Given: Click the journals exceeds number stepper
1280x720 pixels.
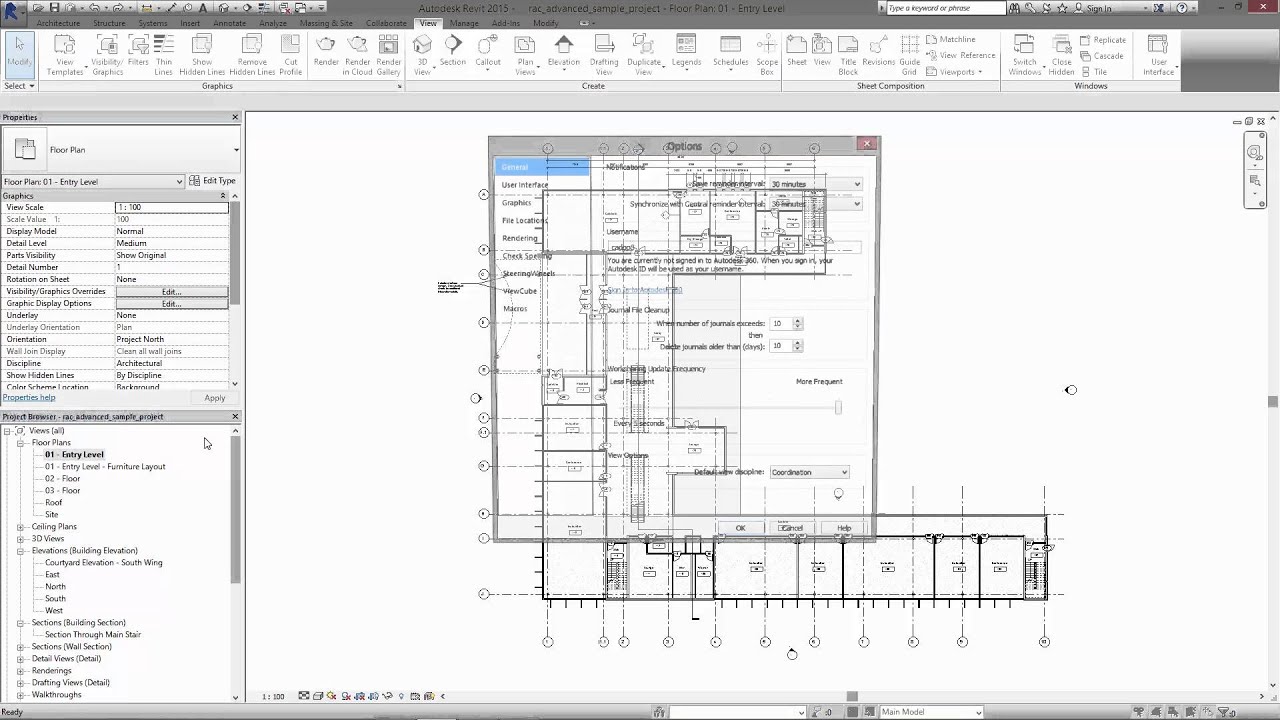Looking at the screenshot, I should (x=797, y=324).
